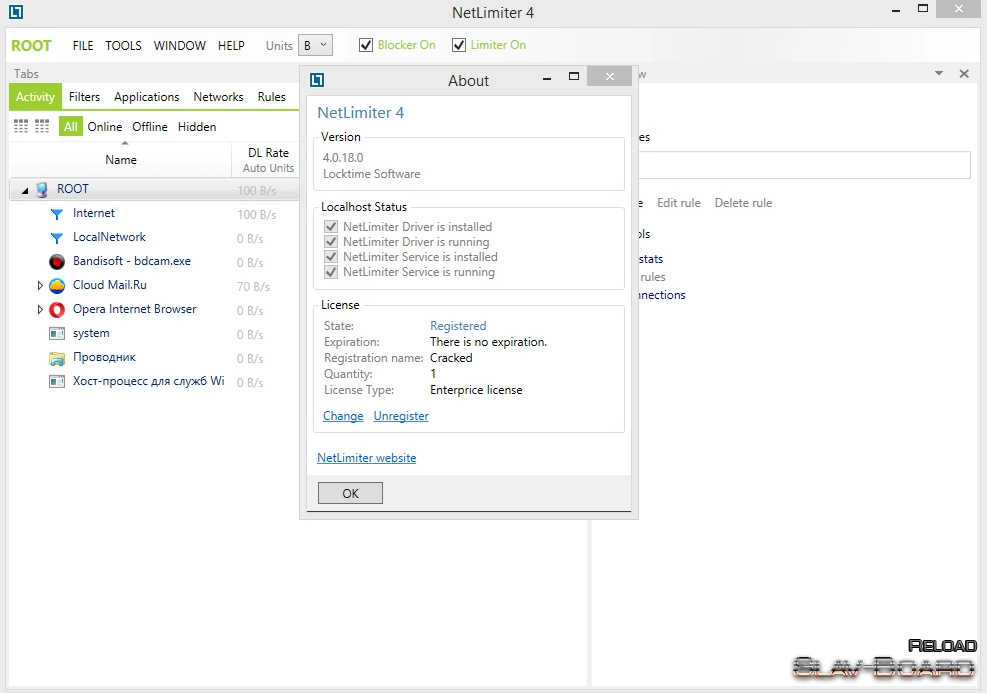Click the LocalNetwork filter funnel icon
This screenshot has width=987, height=693.
coord(57,238)
